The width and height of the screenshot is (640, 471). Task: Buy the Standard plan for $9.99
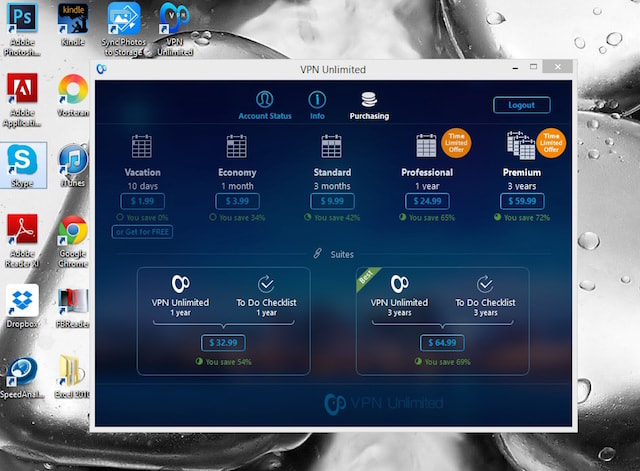pyautogui.click(x=332, y=201)
